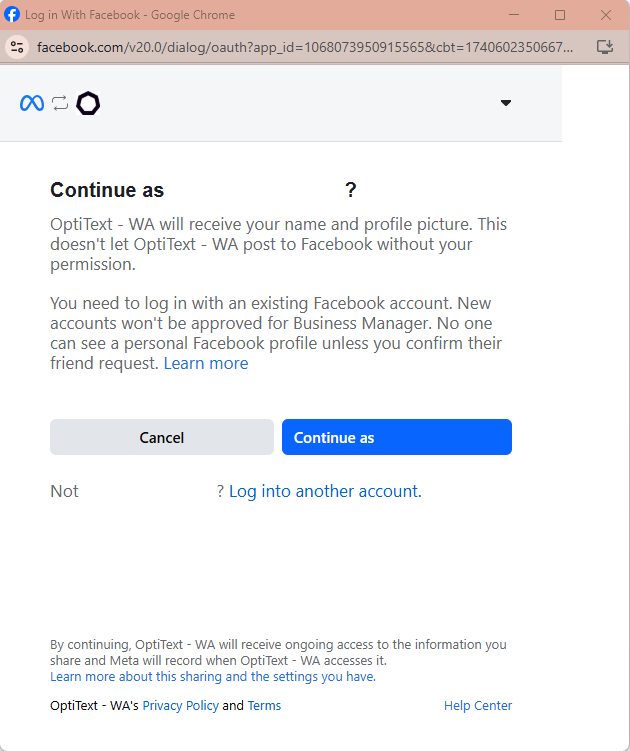Click the OptiText black heptagon app logo
The width and height of the screenshot is (630, 751).
(x=88, y=103)
